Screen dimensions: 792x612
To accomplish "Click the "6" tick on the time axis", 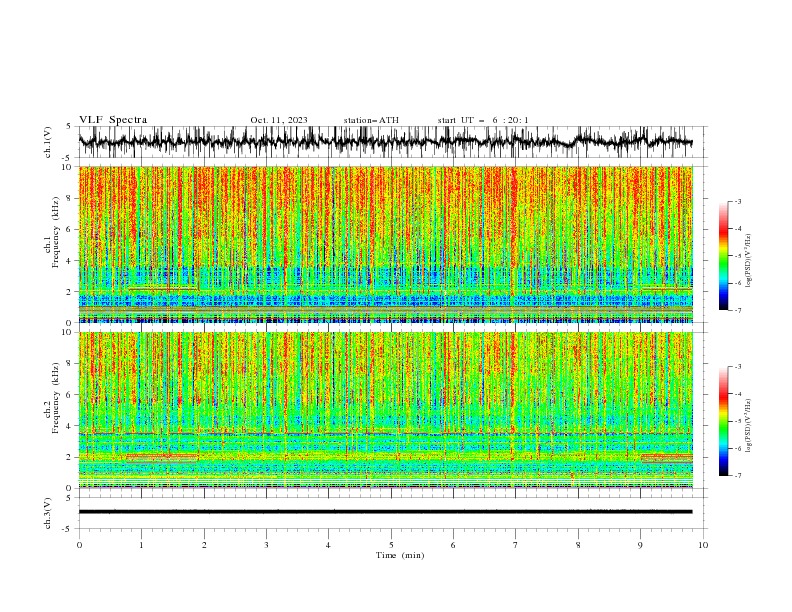I will (453, 545).
